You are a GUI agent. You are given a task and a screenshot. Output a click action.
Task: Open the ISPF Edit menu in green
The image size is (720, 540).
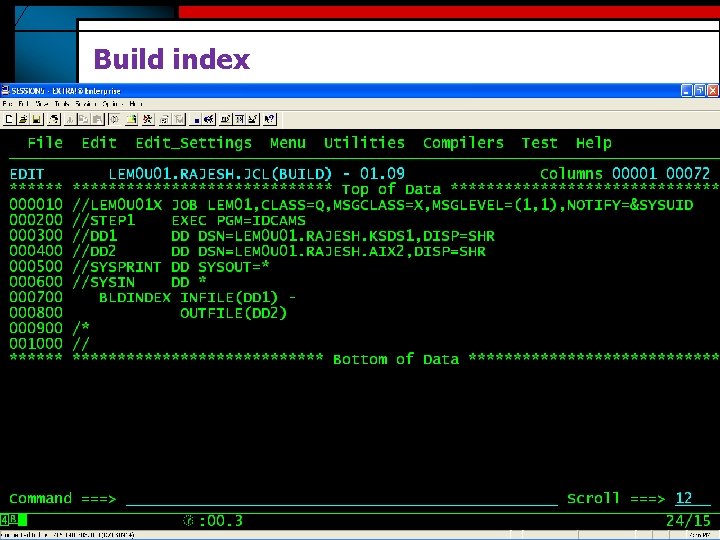pyautogui.click(x=99, y=143)
